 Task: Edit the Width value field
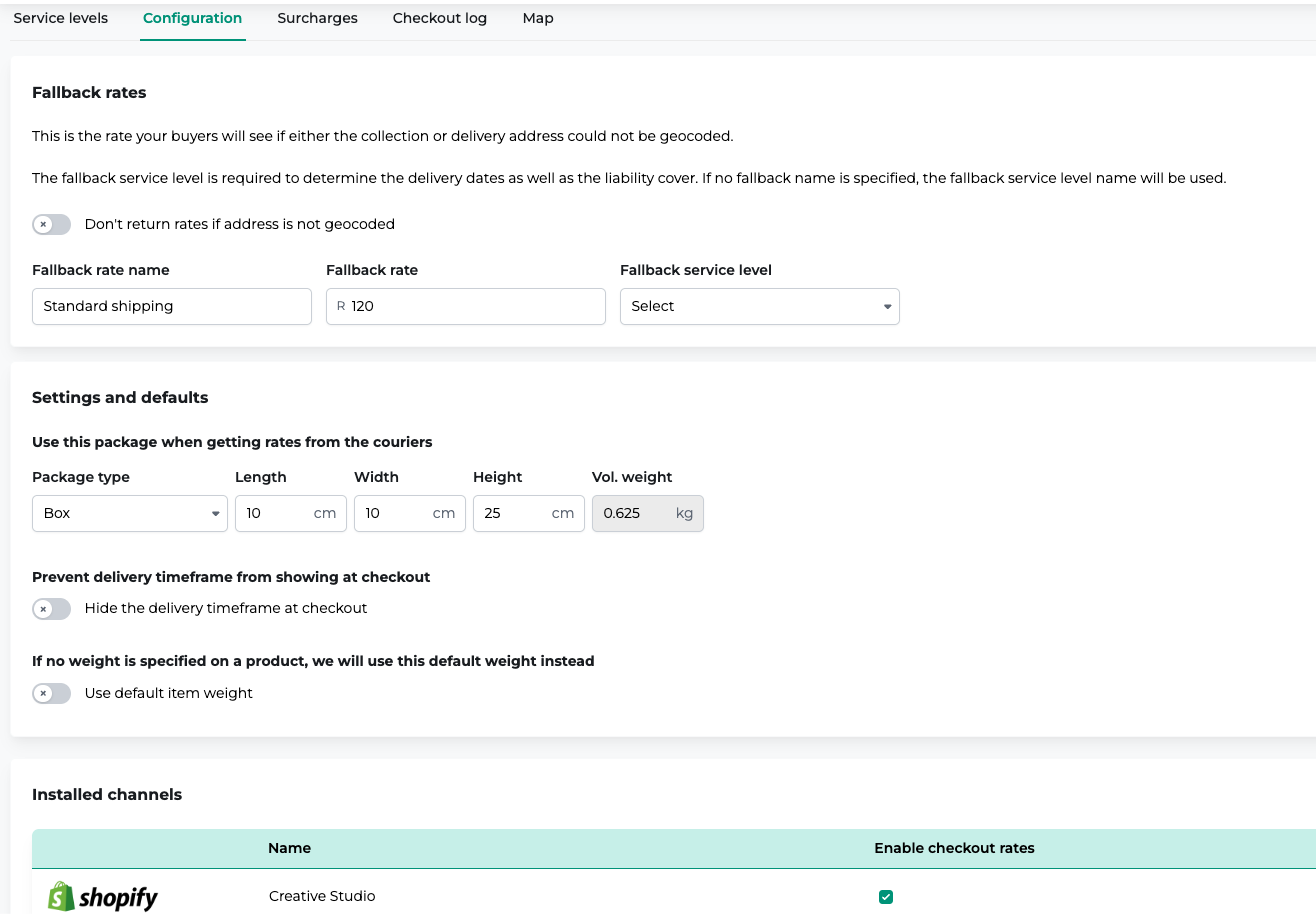point(410,513)
